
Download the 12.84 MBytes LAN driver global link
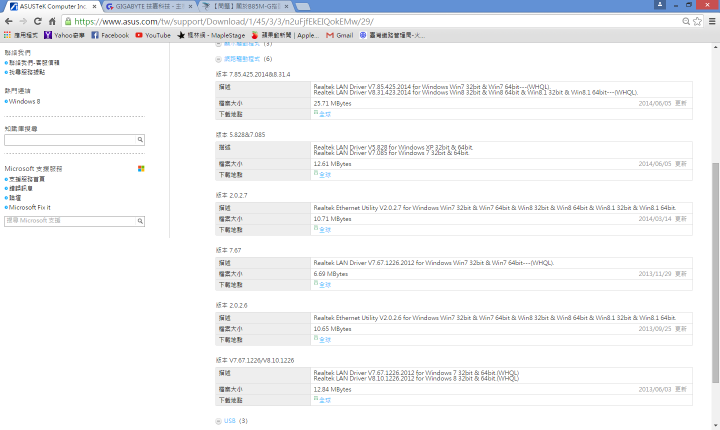pyautogui.click(x=325, y=400)
